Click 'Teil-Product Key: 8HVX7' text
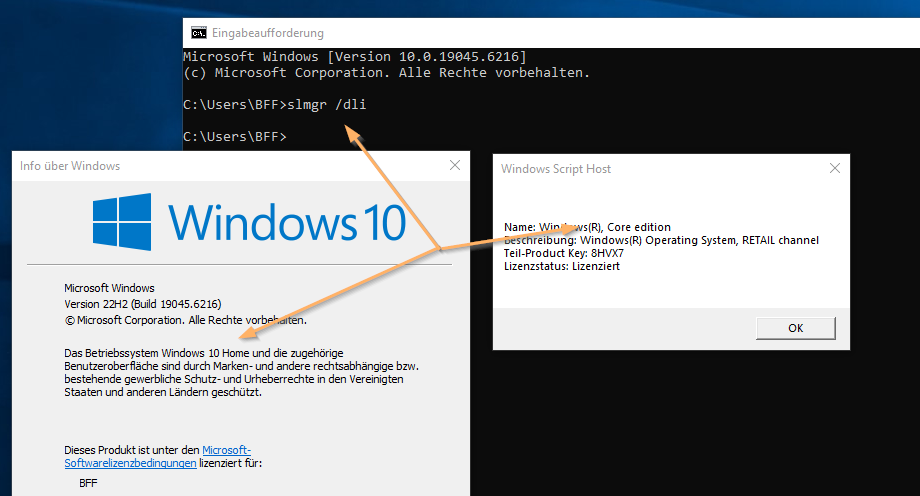This screenshot has height=496, width=920. [x=564, y=254]
